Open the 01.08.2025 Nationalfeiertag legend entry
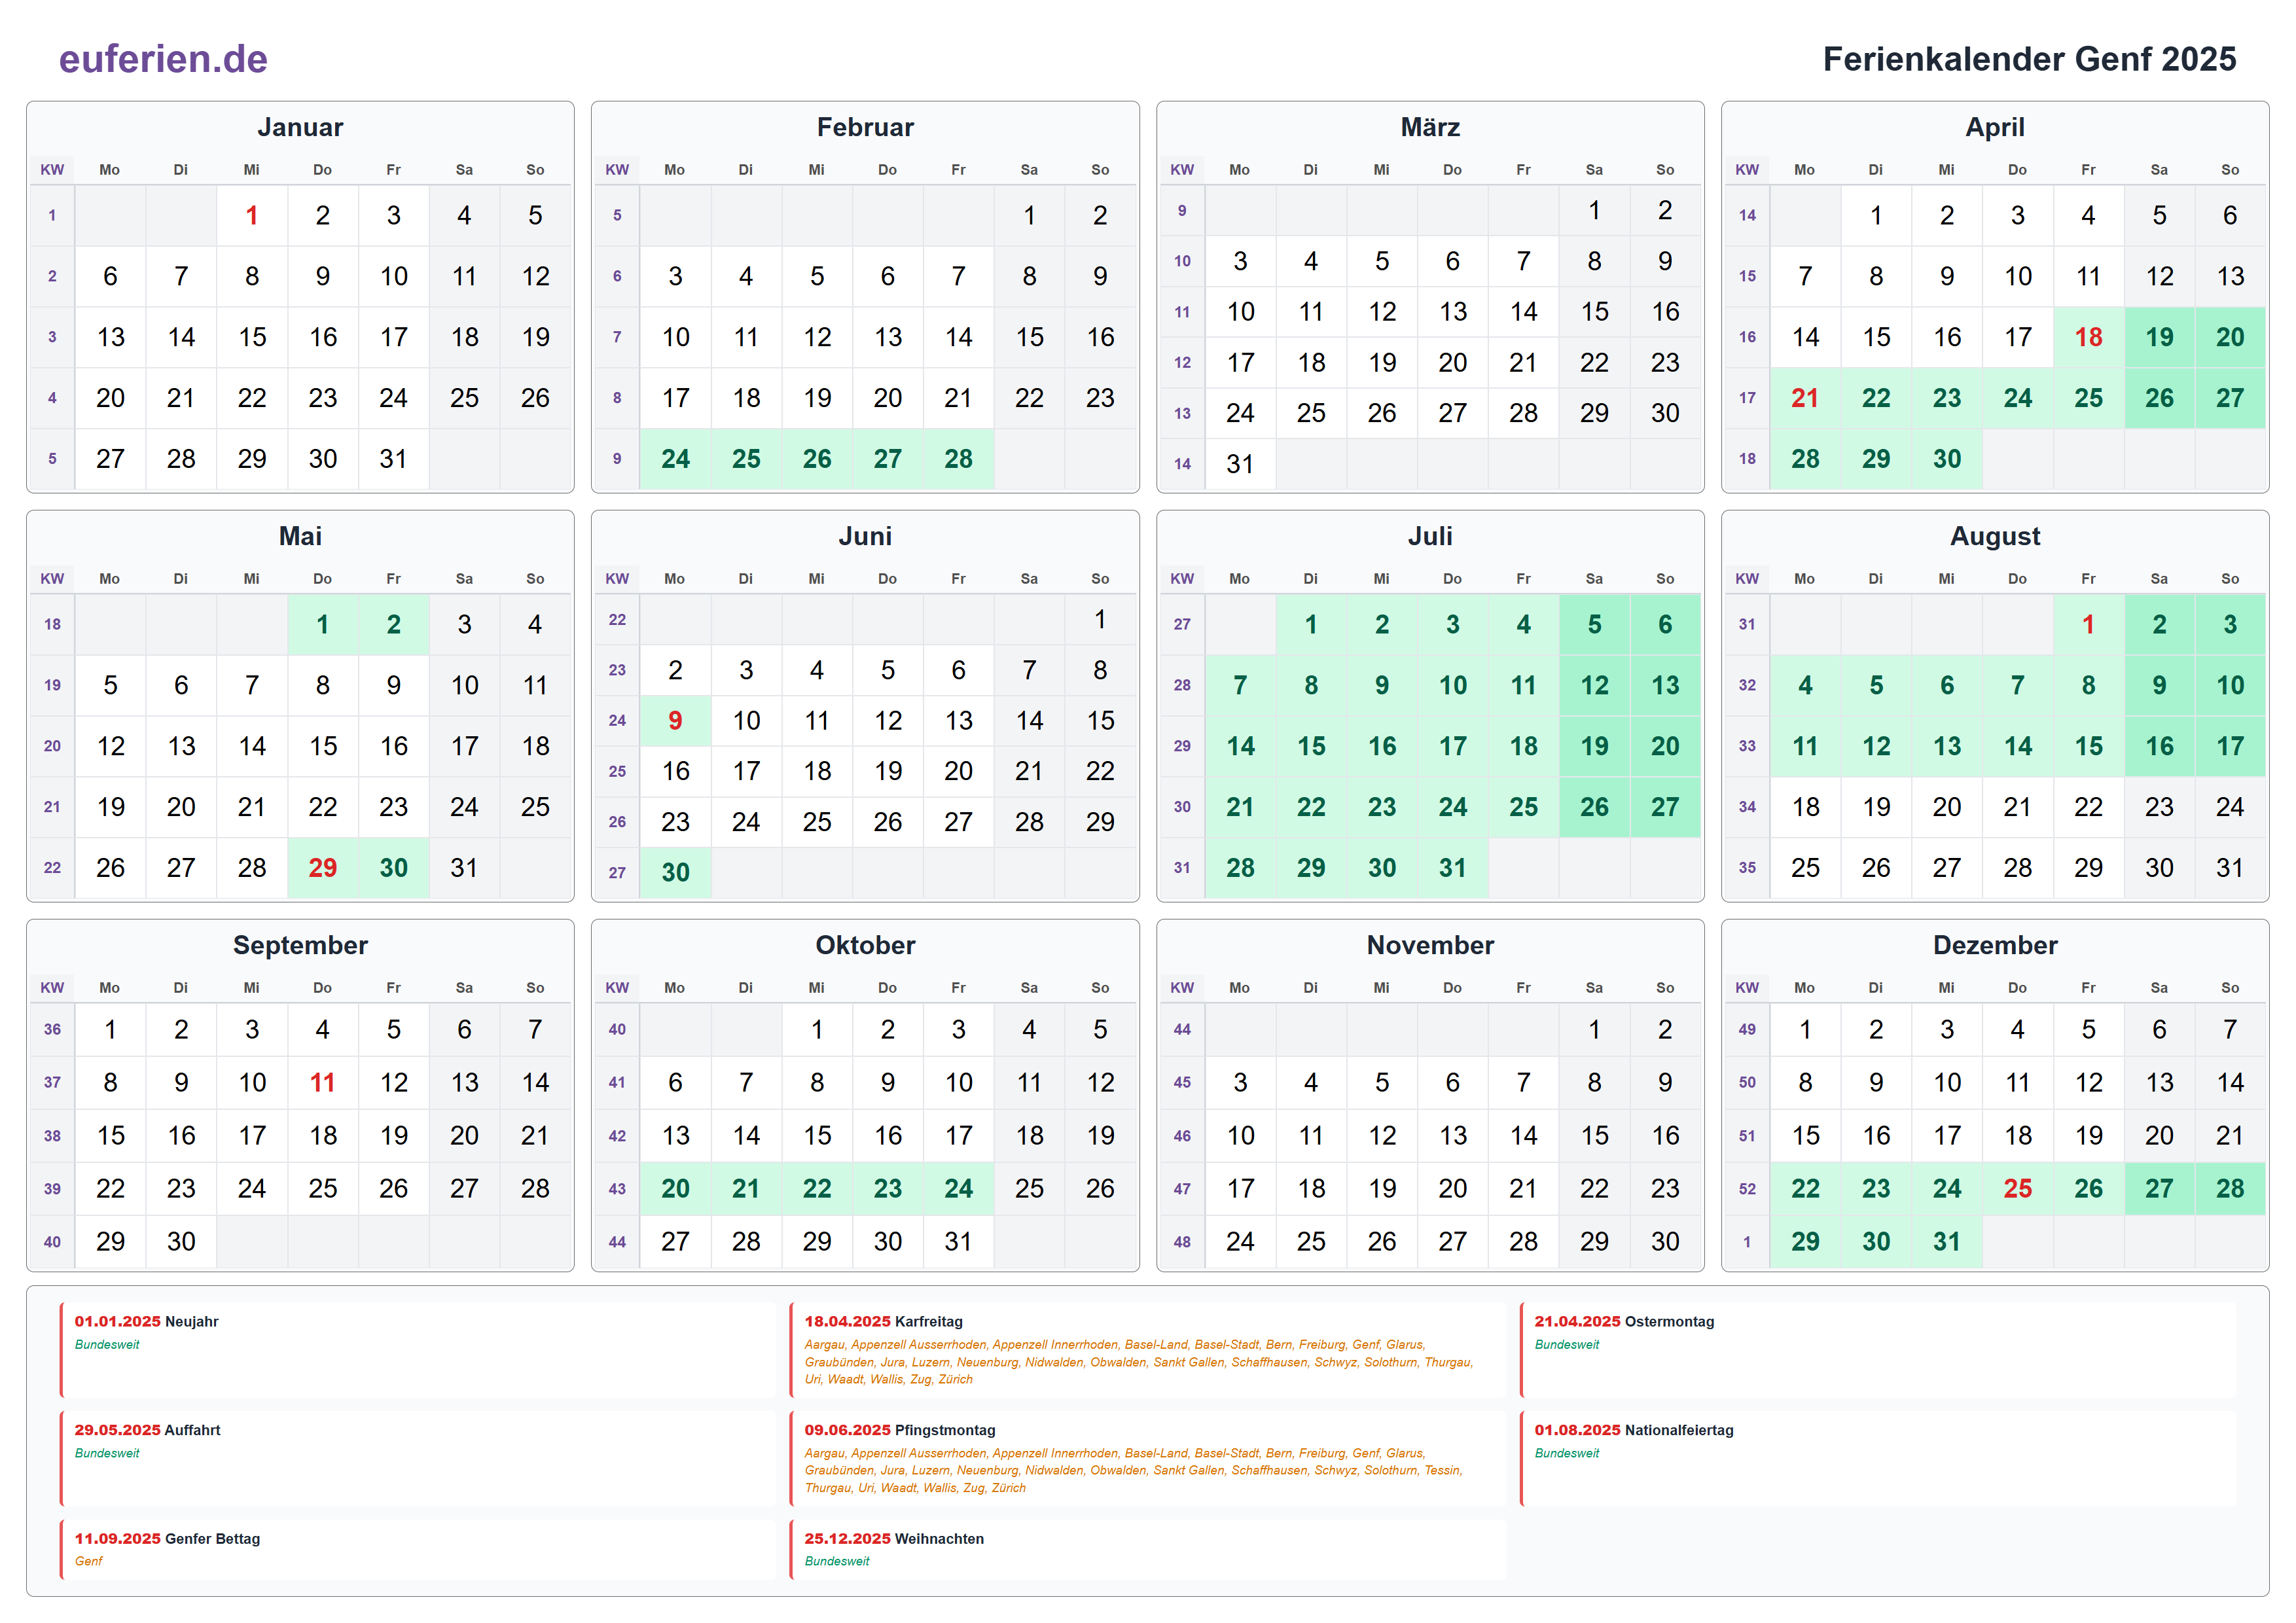 (1877, 1458)
